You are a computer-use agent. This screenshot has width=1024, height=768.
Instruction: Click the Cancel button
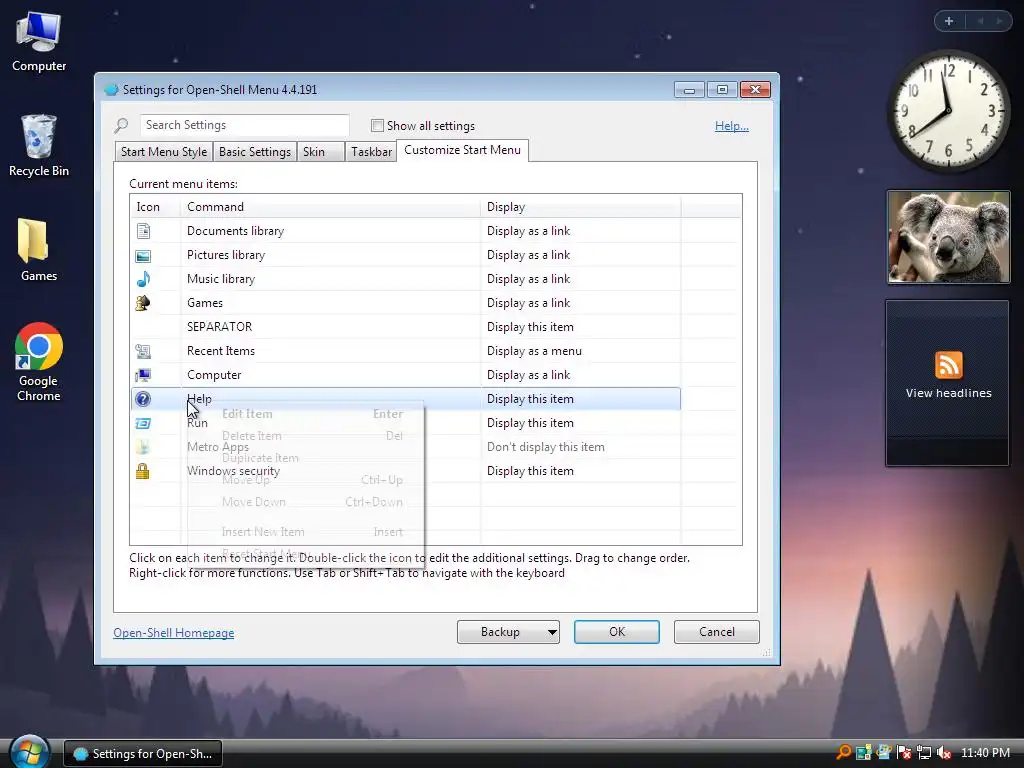tap(716, 632)
